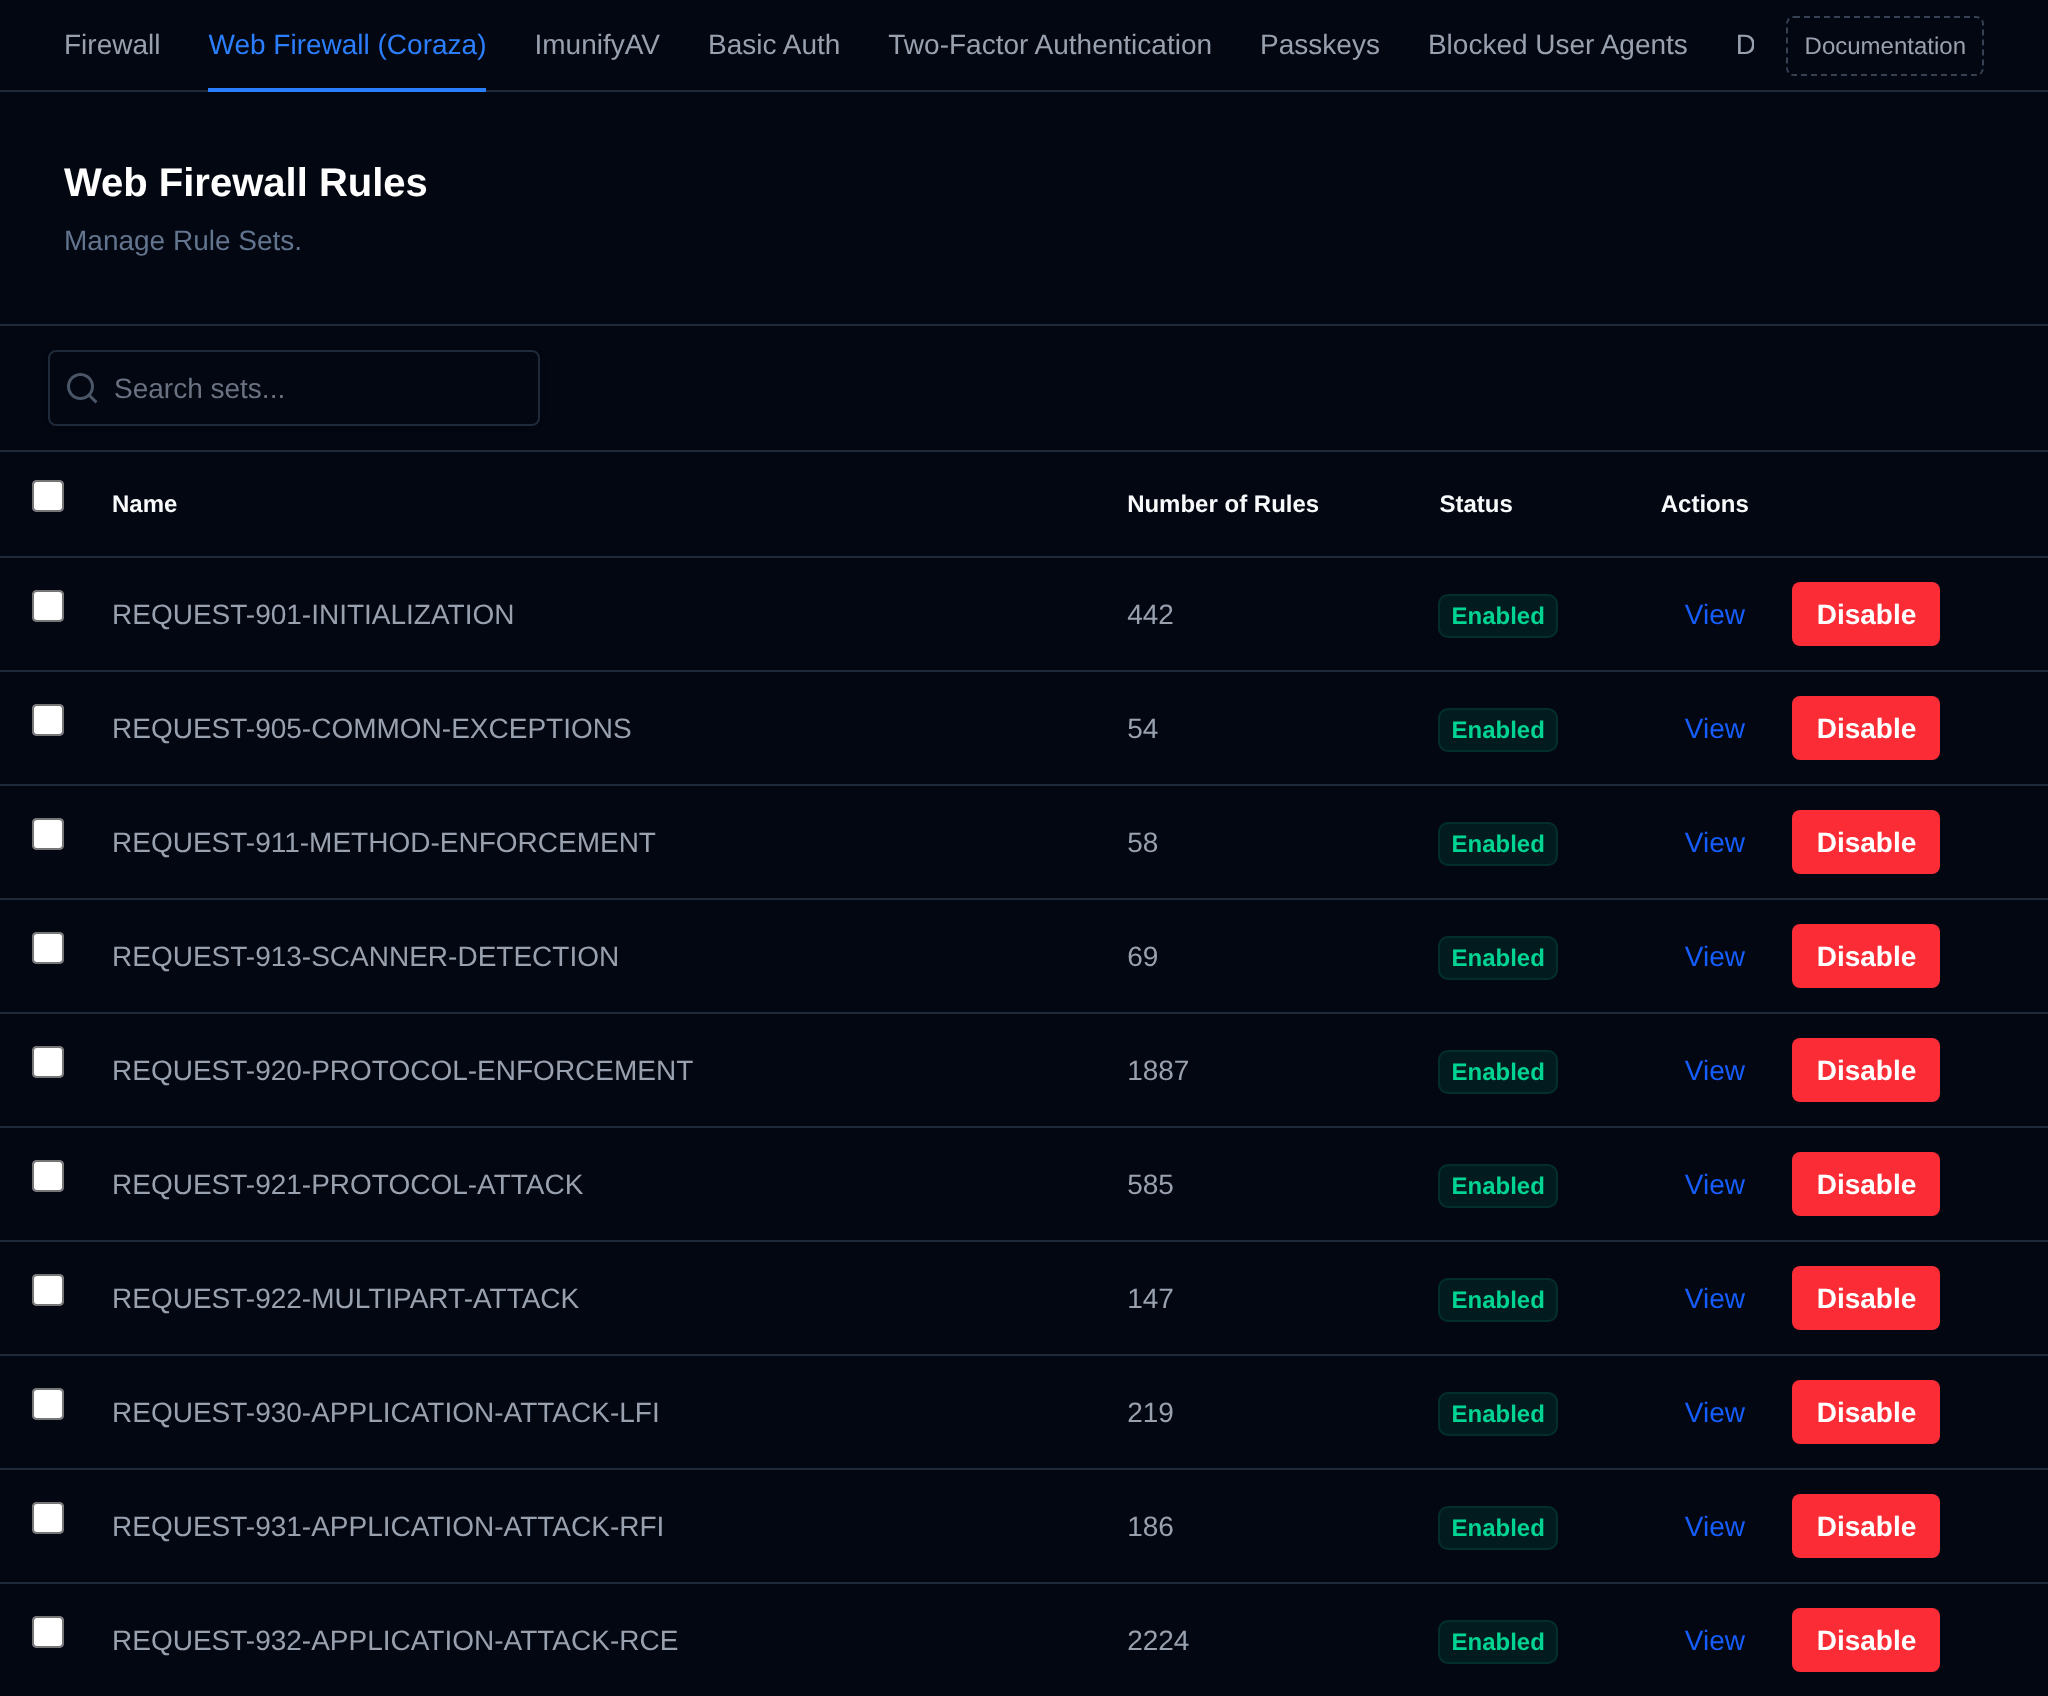Disable REQUEST-922-MULTIPART-ATTACK rule set

point(1866,1298)
